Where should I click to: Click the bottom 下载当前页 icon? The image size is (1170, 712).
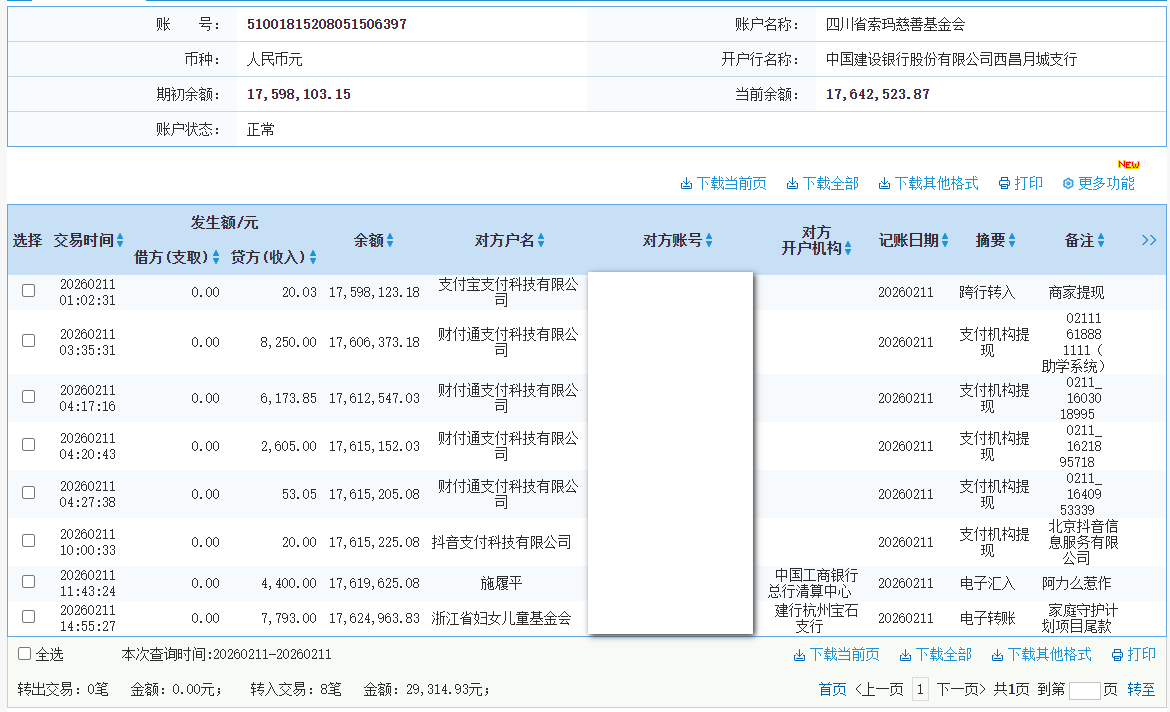(800, 654)
